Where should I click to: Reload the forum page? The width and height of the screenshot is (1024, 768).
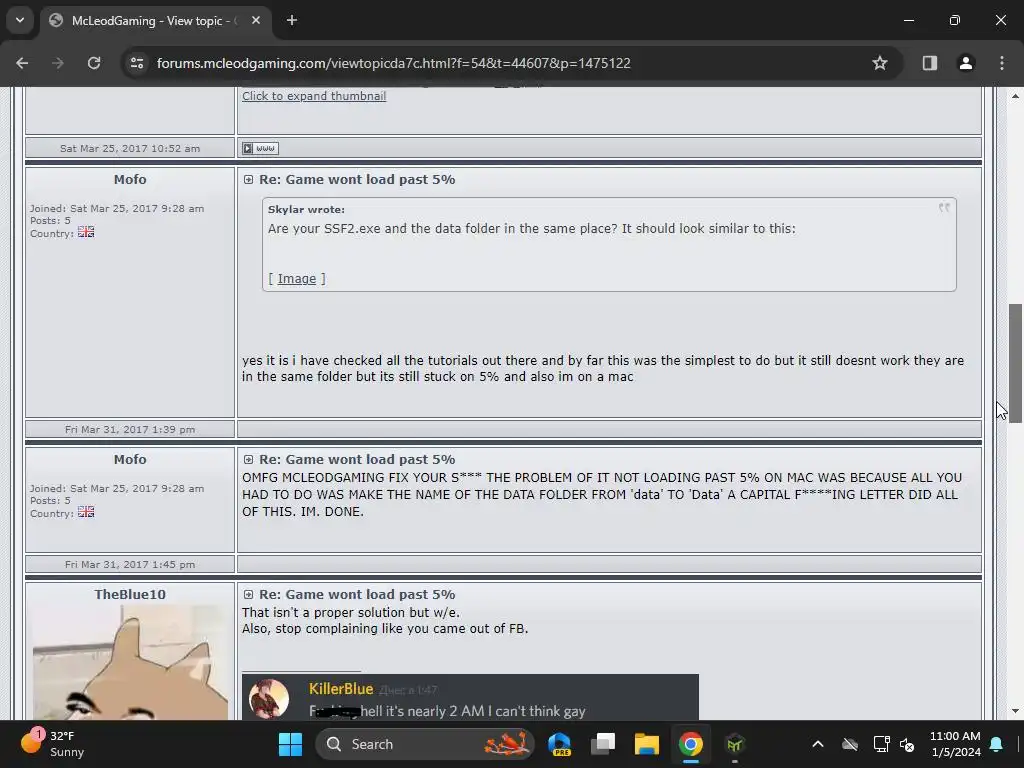point(94,63)
